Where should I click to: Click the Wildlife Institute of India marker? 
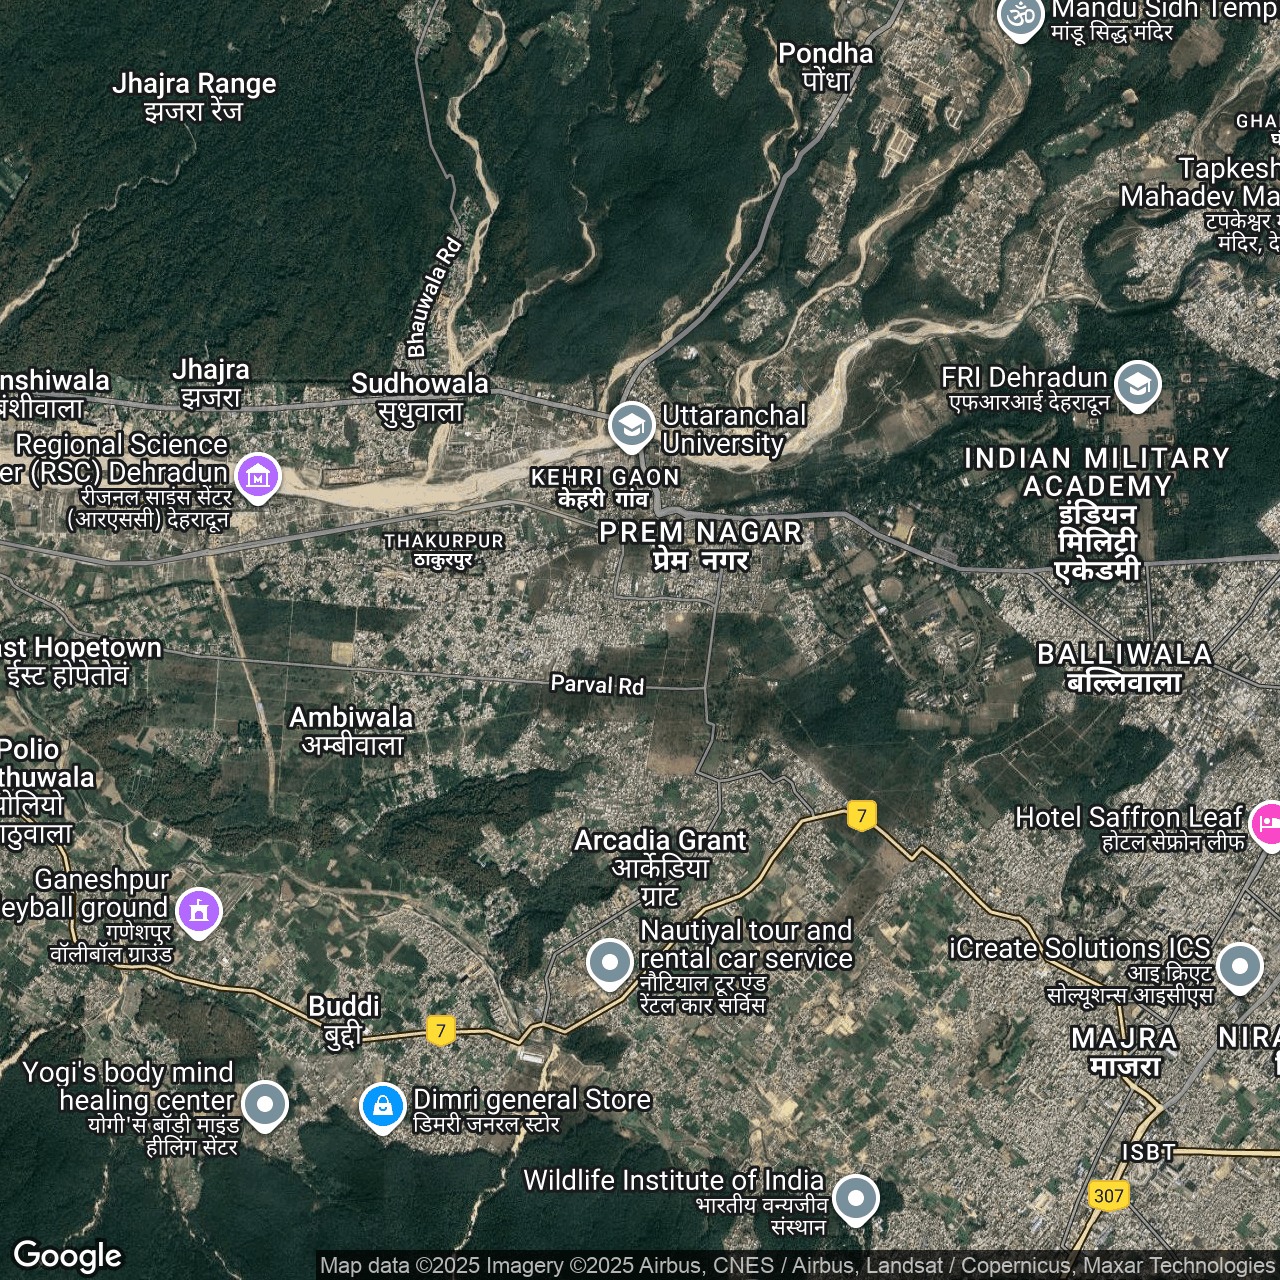point(855,1197)
